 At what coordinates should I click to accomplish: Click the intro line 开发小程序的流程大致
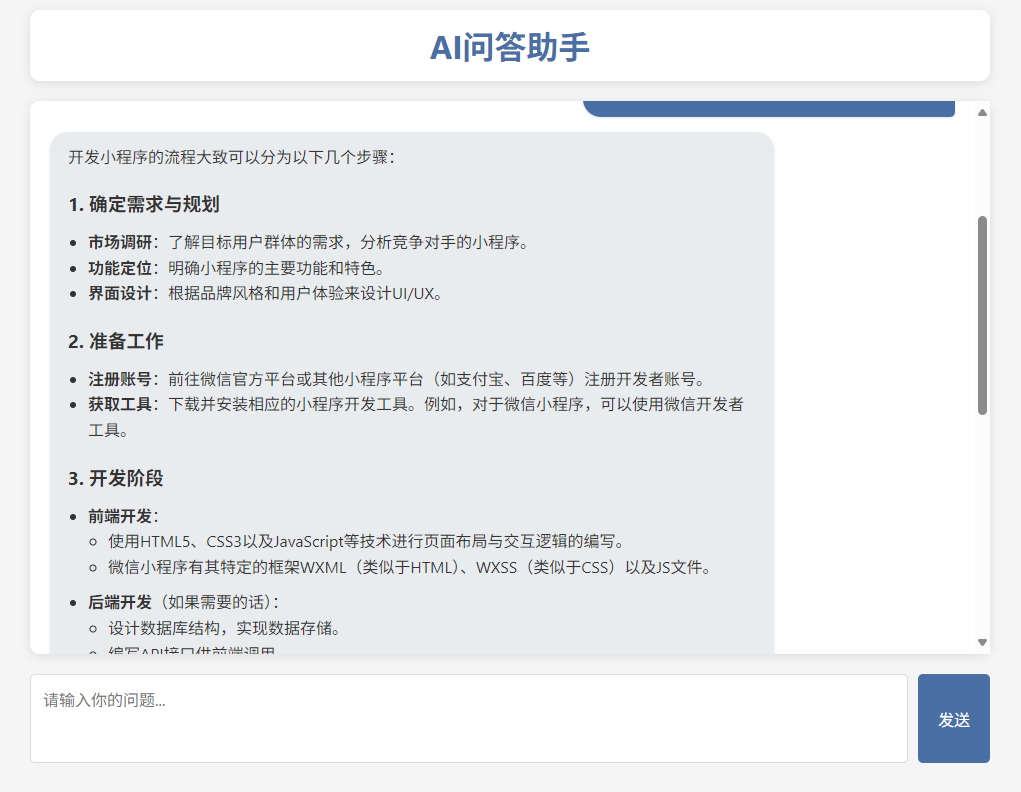click(x=232, y=158)
